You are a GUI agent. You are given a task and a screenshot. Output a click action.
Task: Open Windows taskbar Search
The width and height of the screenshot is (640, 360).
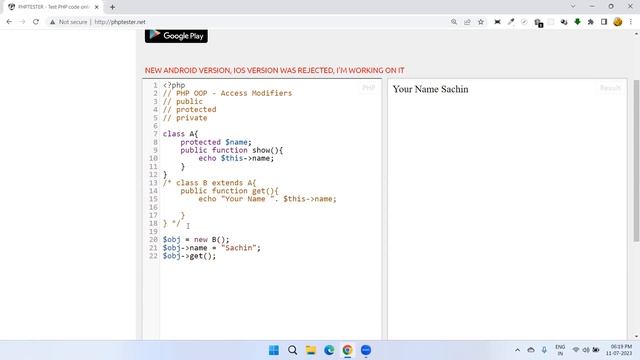coord(292,350)
